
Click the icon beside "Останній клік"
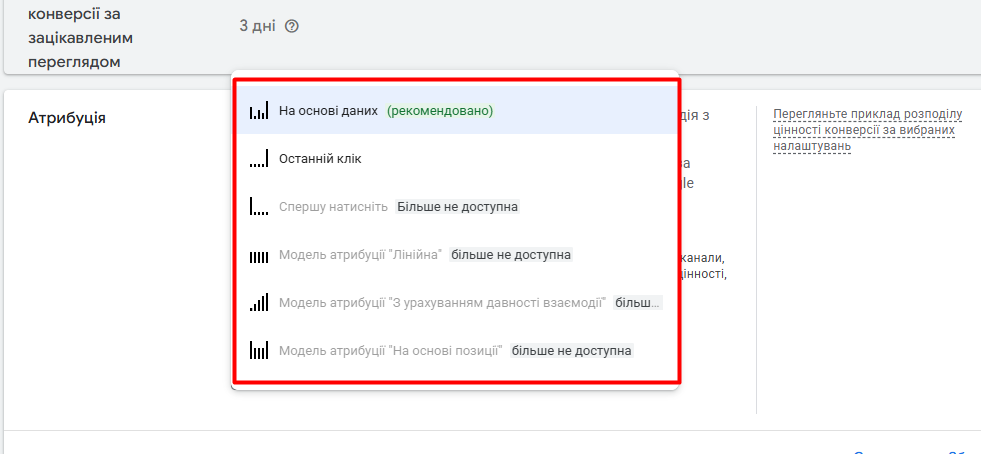[x=259, y=159]
